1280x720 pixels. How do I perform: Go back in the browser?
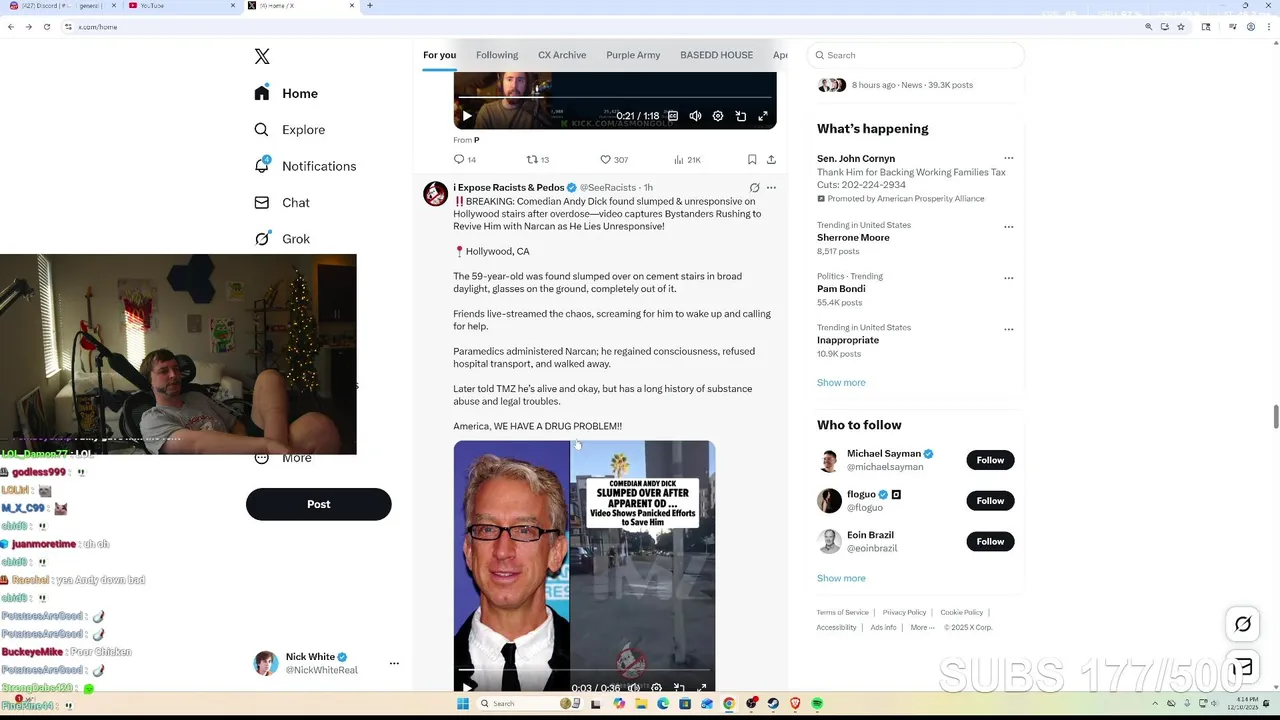(x=11, y=27)
